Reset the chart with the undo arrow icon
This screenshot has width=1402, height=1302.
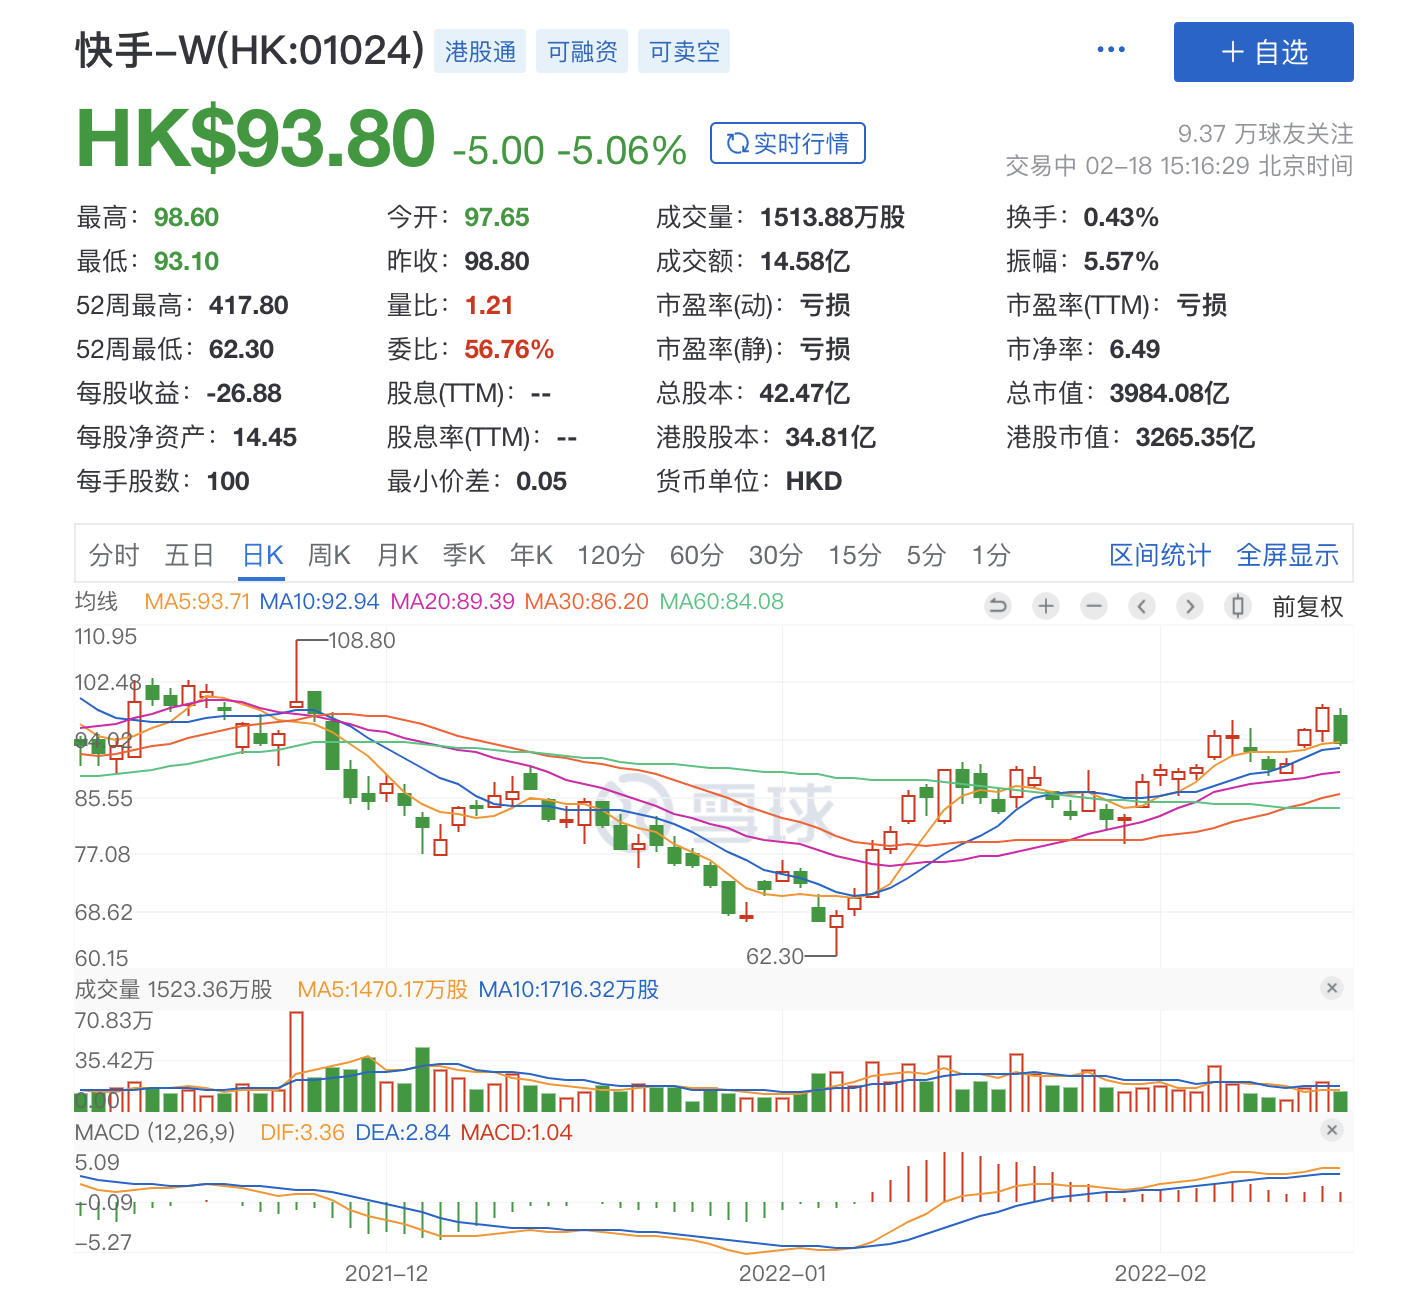point(998,606)
